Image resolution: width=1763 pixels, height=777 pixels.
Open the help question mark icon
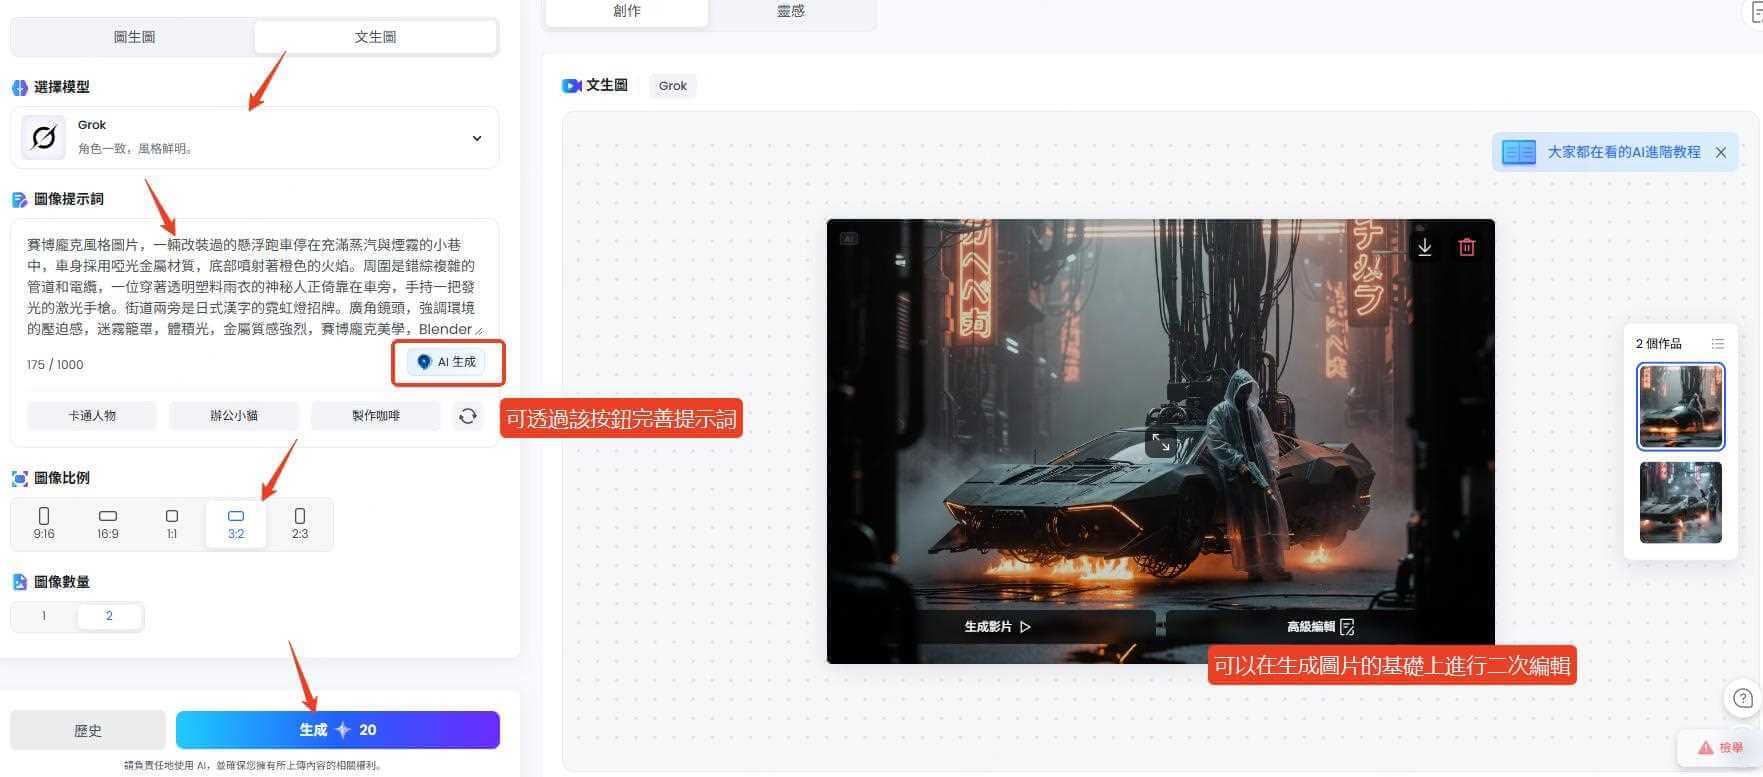[x=1743, y=698]
